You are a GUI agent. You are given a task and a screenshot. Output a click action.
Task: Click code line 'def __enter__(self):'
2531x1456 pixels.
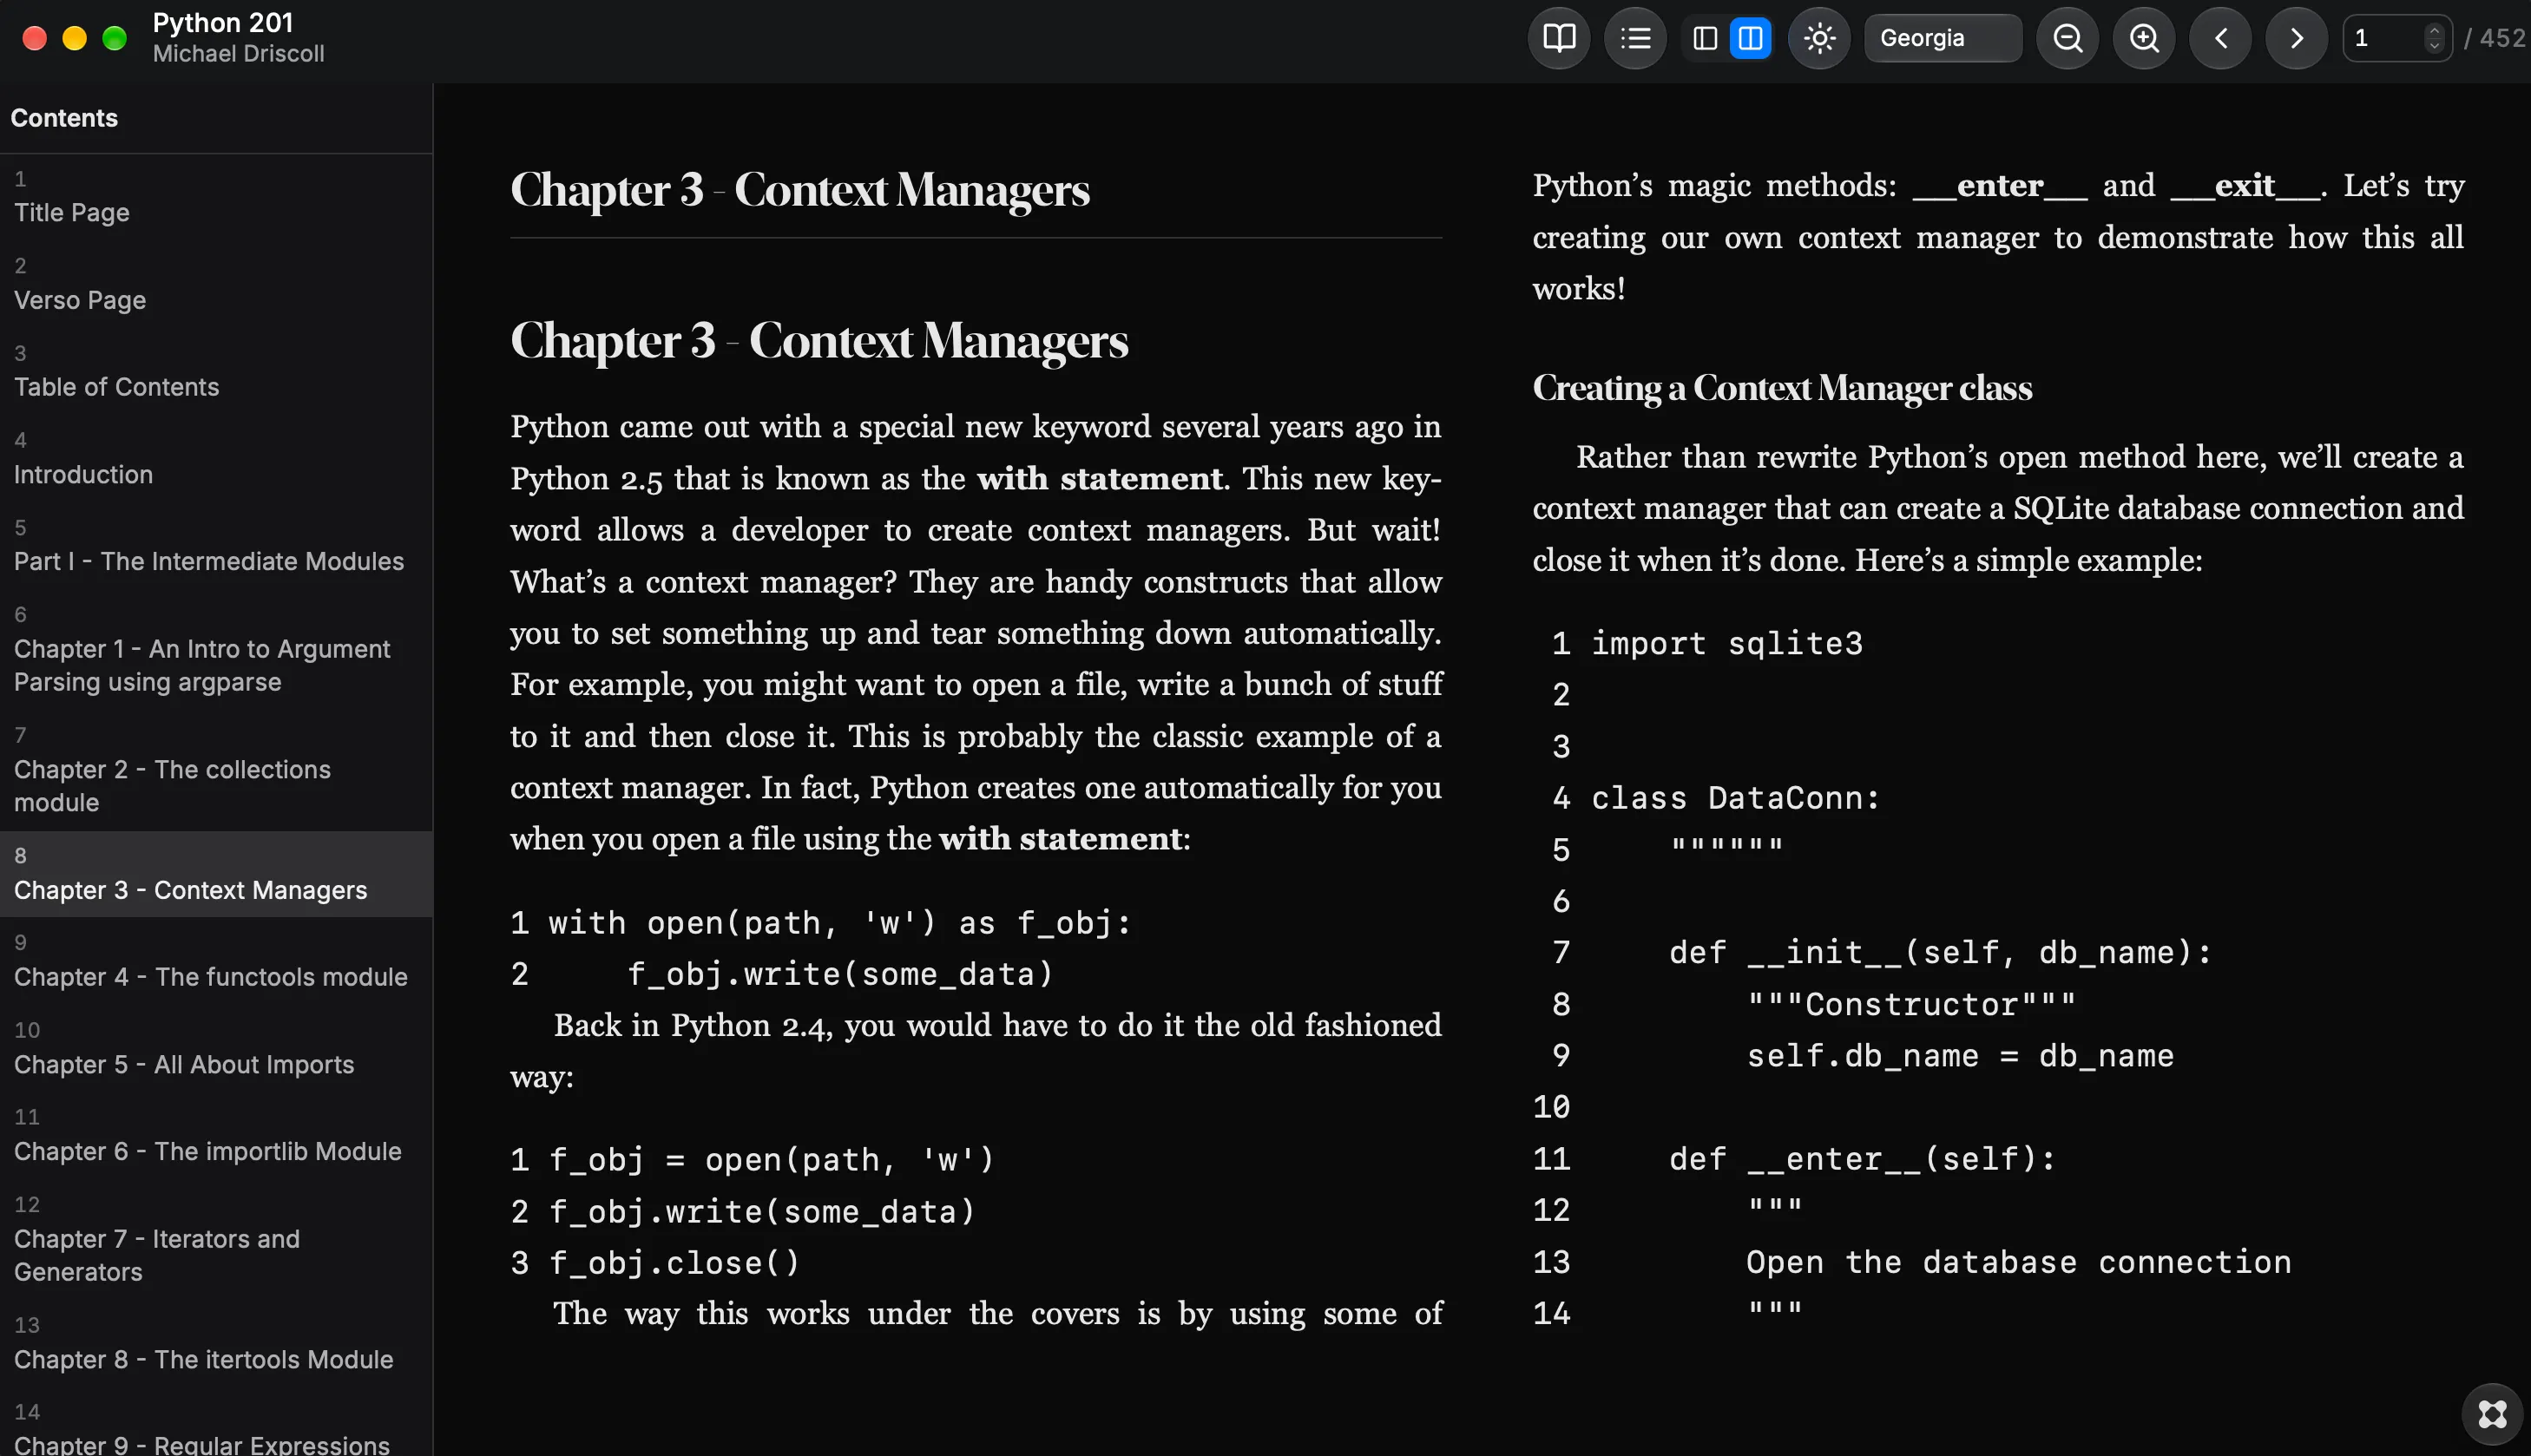point(1862,1159)
